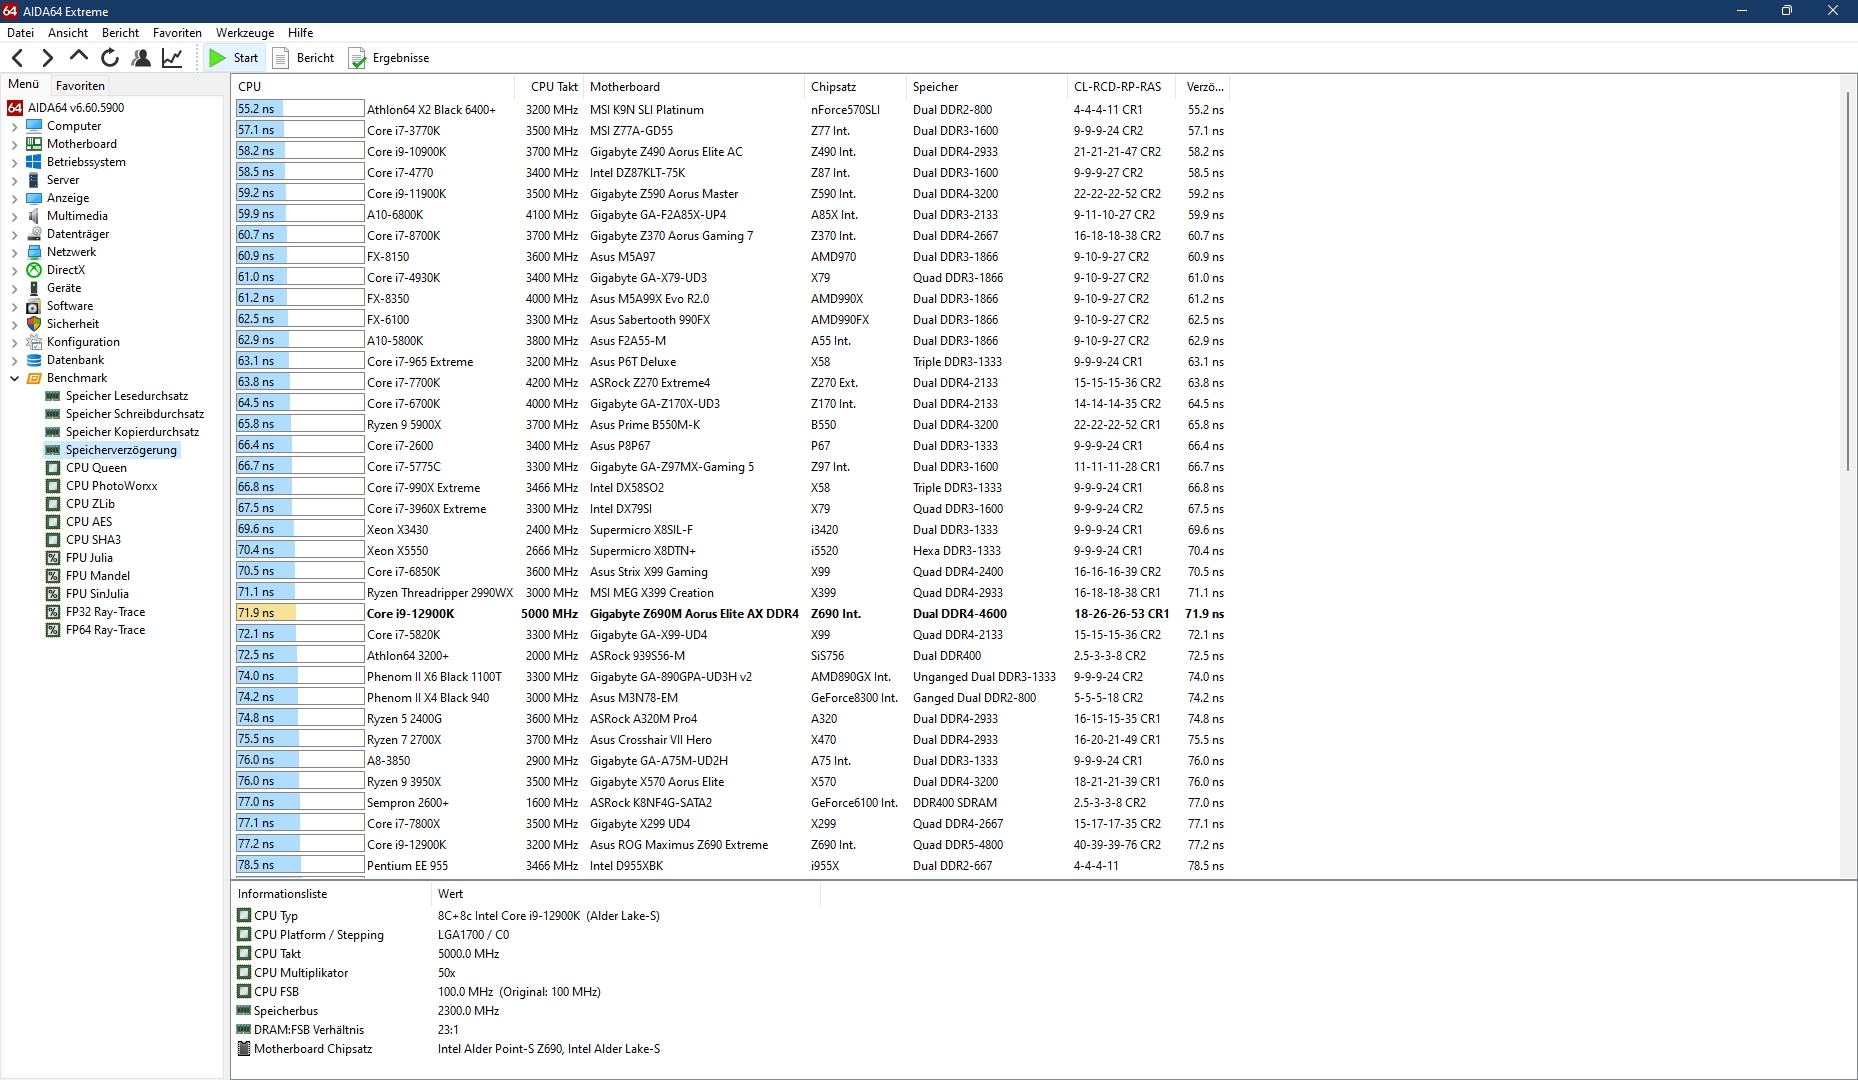Open user icon in toolbar

click(x=141, y=58)
